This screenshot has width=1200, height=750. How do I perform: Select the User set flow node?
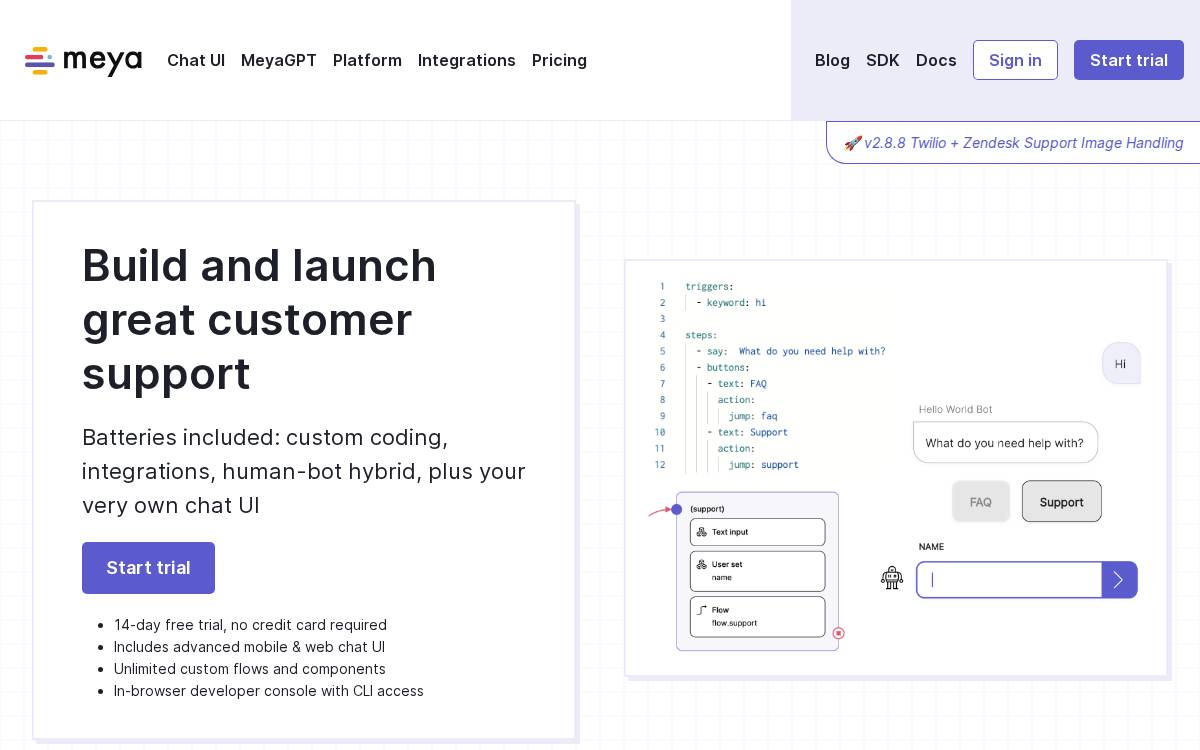pos(757,571)
